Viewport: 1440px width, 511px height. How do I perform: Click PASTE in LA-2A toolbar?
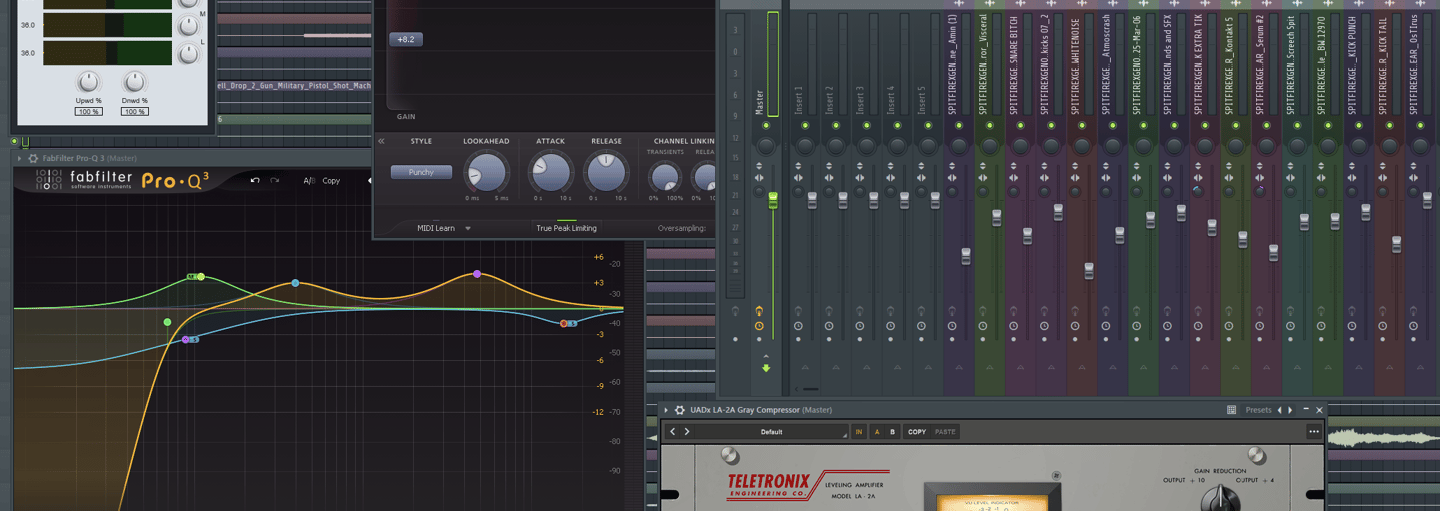[945, 432]
